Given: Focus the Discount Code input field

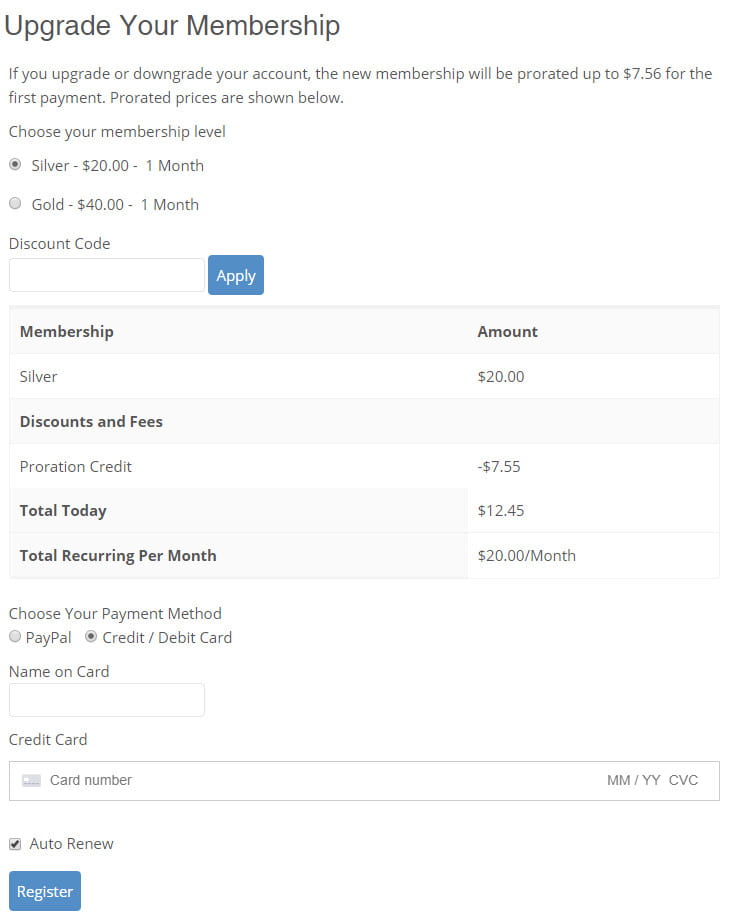Looking at the screenshot, I should [x=106, y=275].
